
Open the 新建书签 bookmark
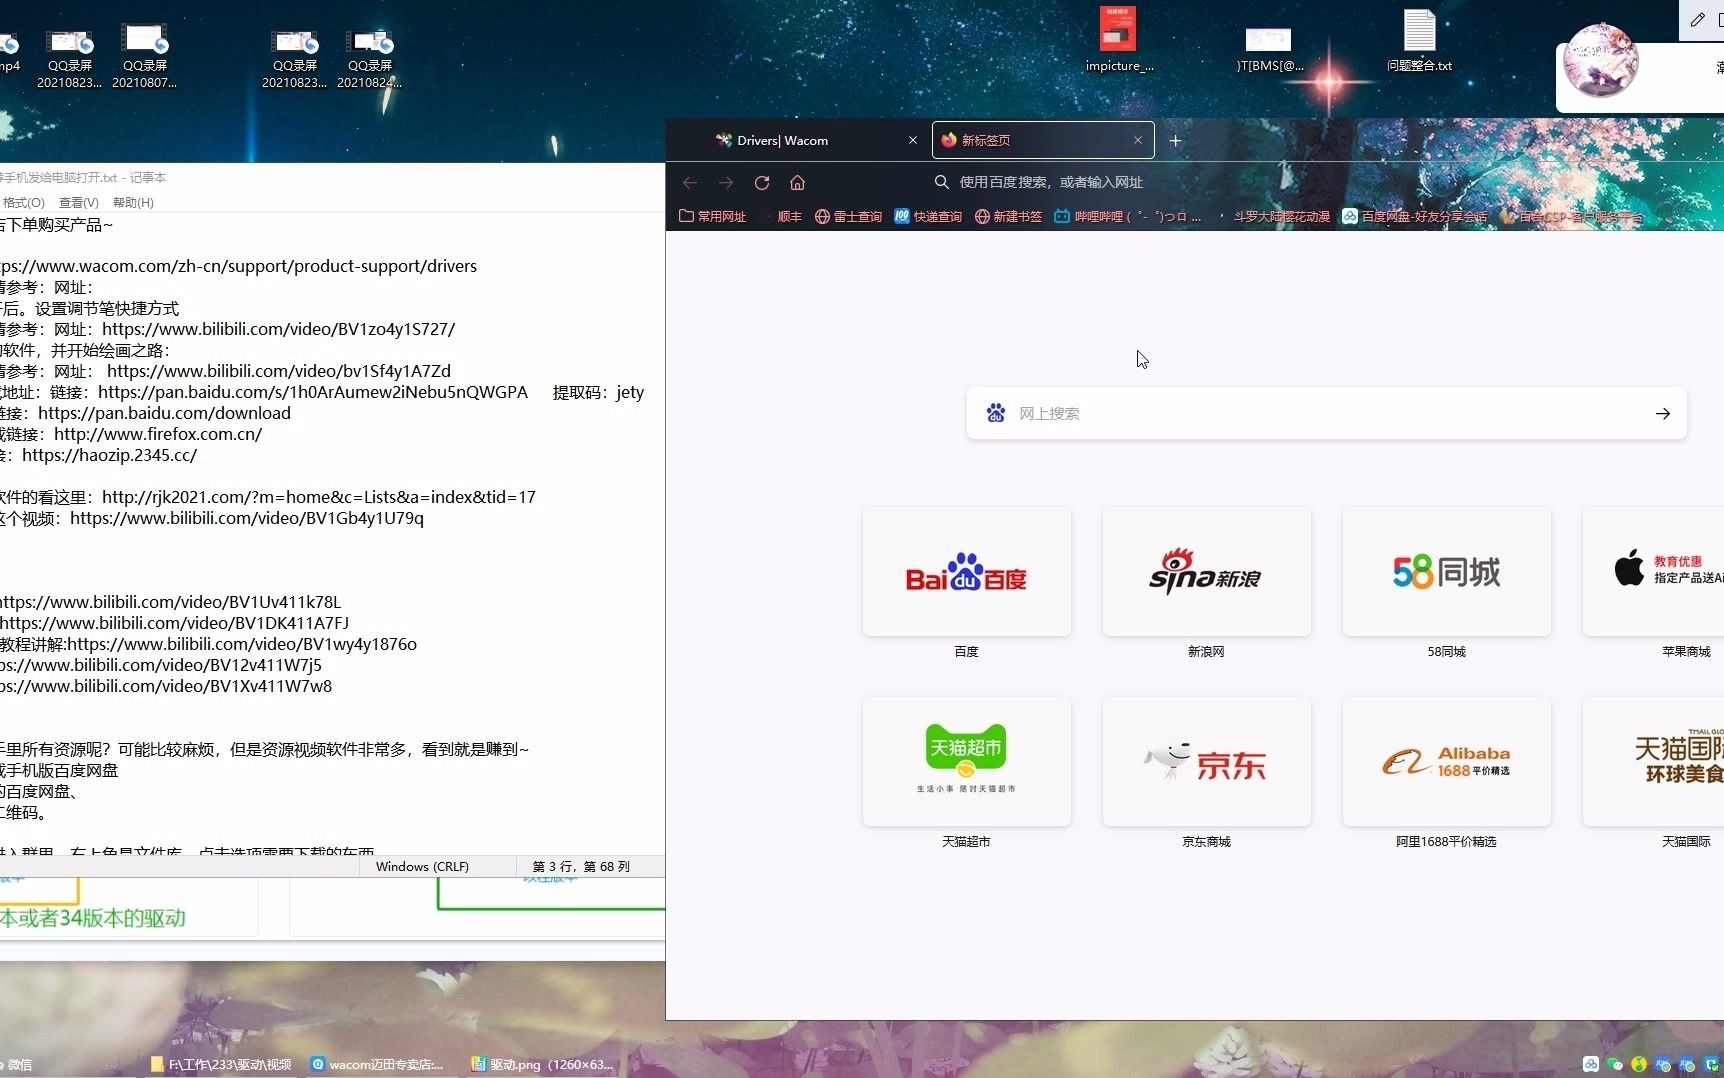click(1008, 216)
